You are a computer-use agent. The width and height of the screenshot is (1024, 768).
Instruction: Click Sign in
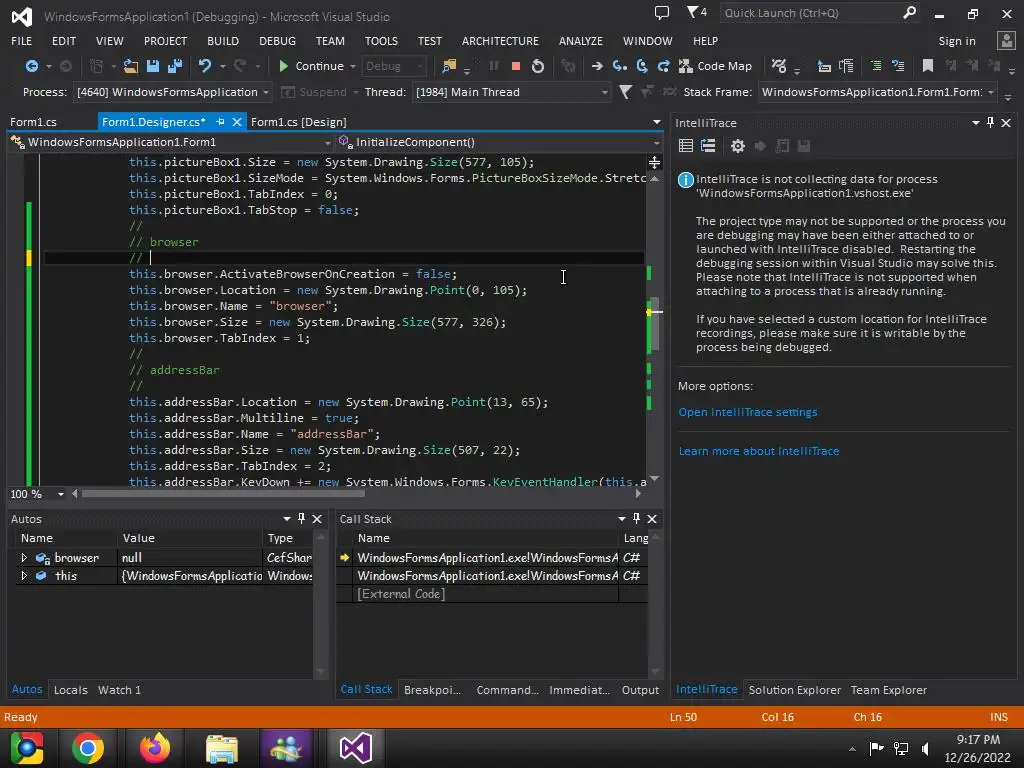(x=957, y=41)
